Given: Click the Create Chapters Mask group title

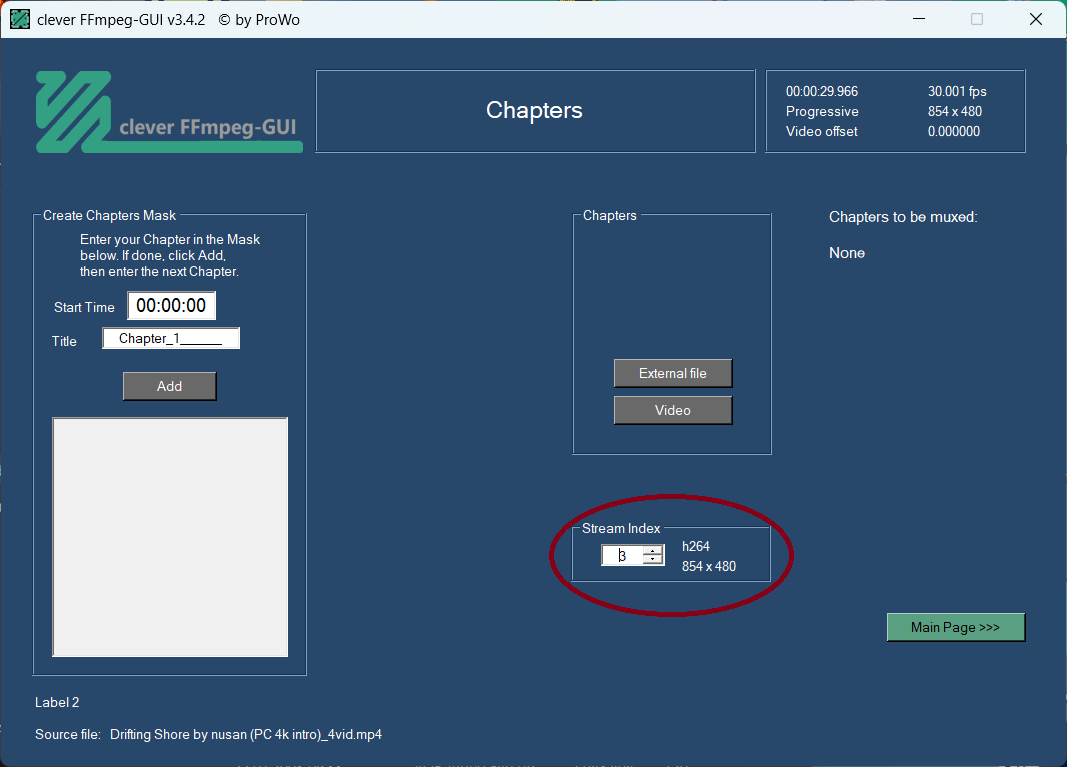Looking at the screenshot, I should tap(110, 215).
